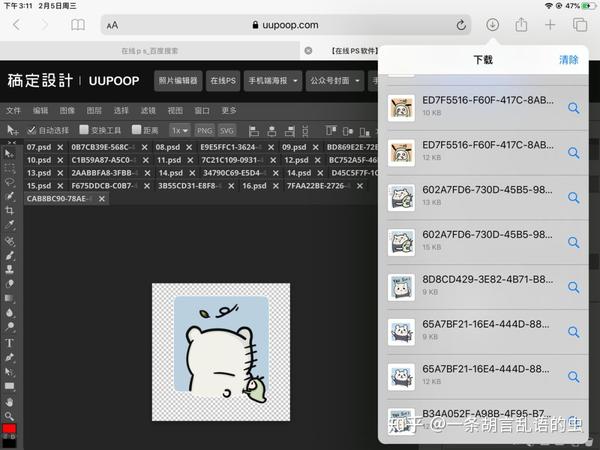Select the Rectangular Marquee tool
600x450 pixels.
point(9,168)
